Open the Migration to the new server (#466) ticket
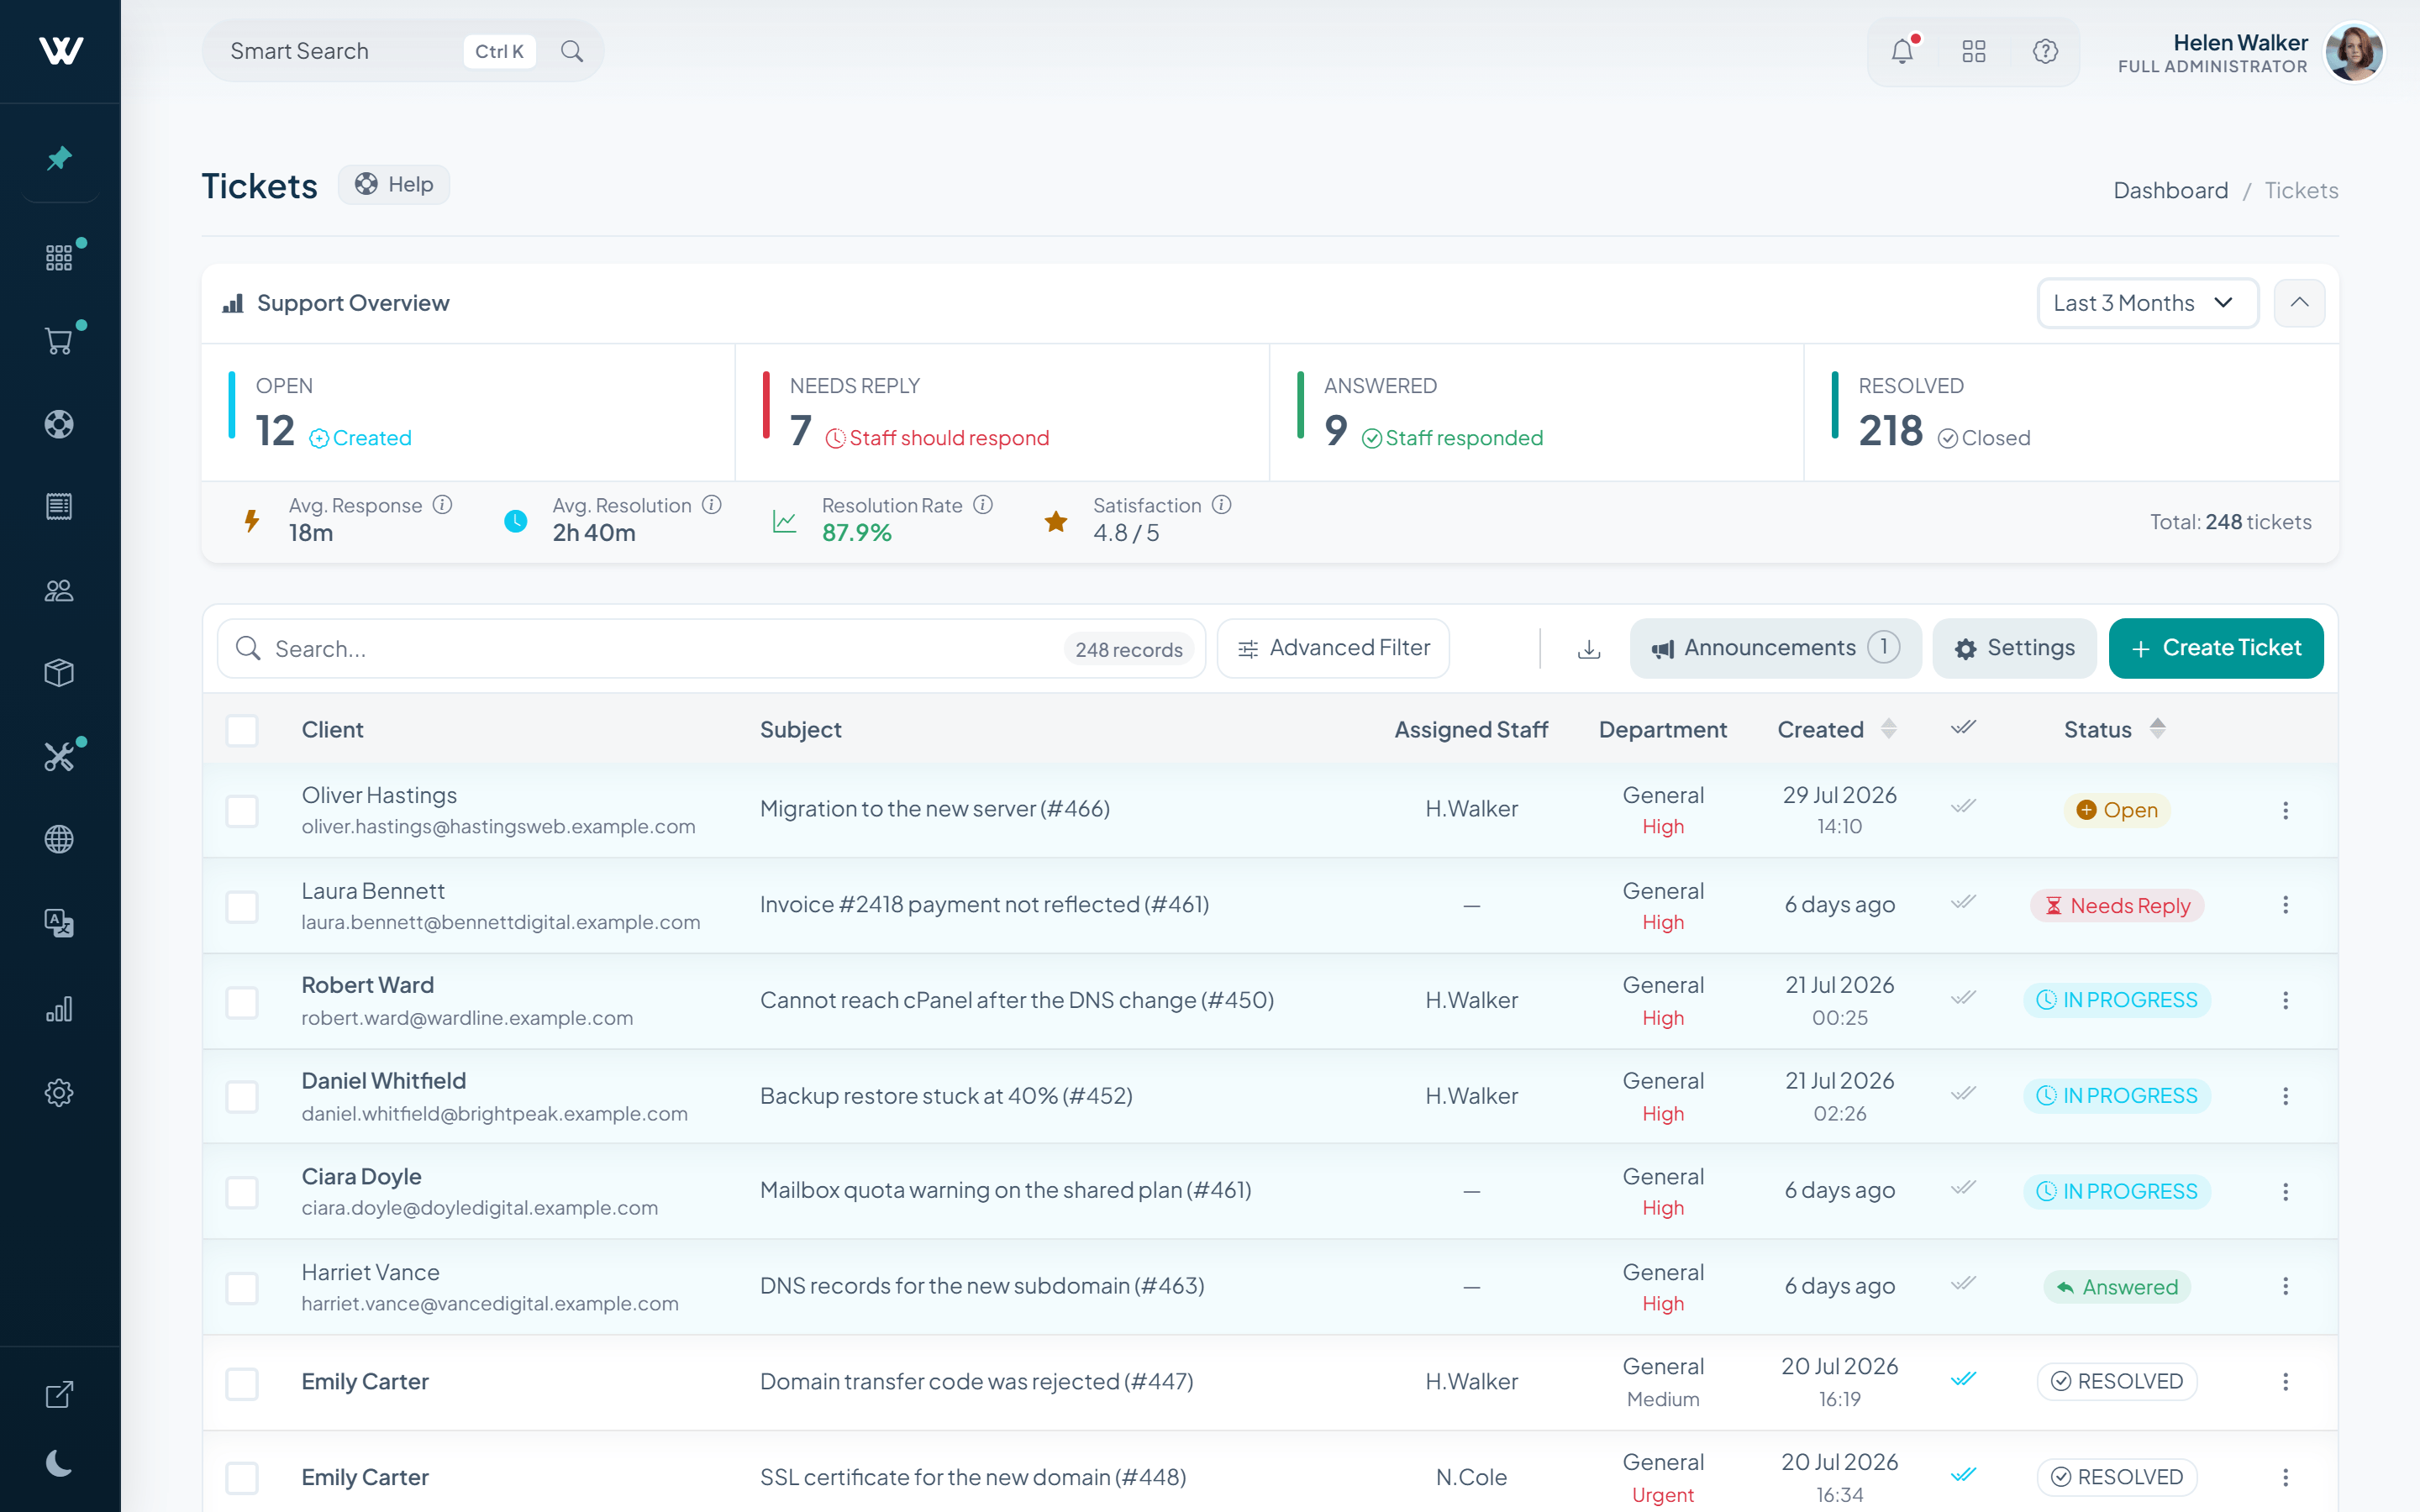 pos(935,808)
